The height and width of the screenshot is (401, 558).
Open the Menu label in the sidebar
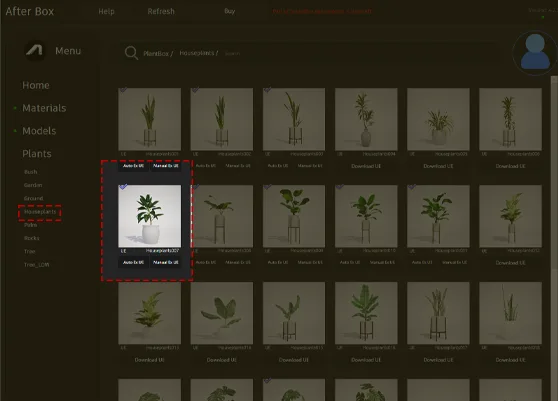(68, 51)
